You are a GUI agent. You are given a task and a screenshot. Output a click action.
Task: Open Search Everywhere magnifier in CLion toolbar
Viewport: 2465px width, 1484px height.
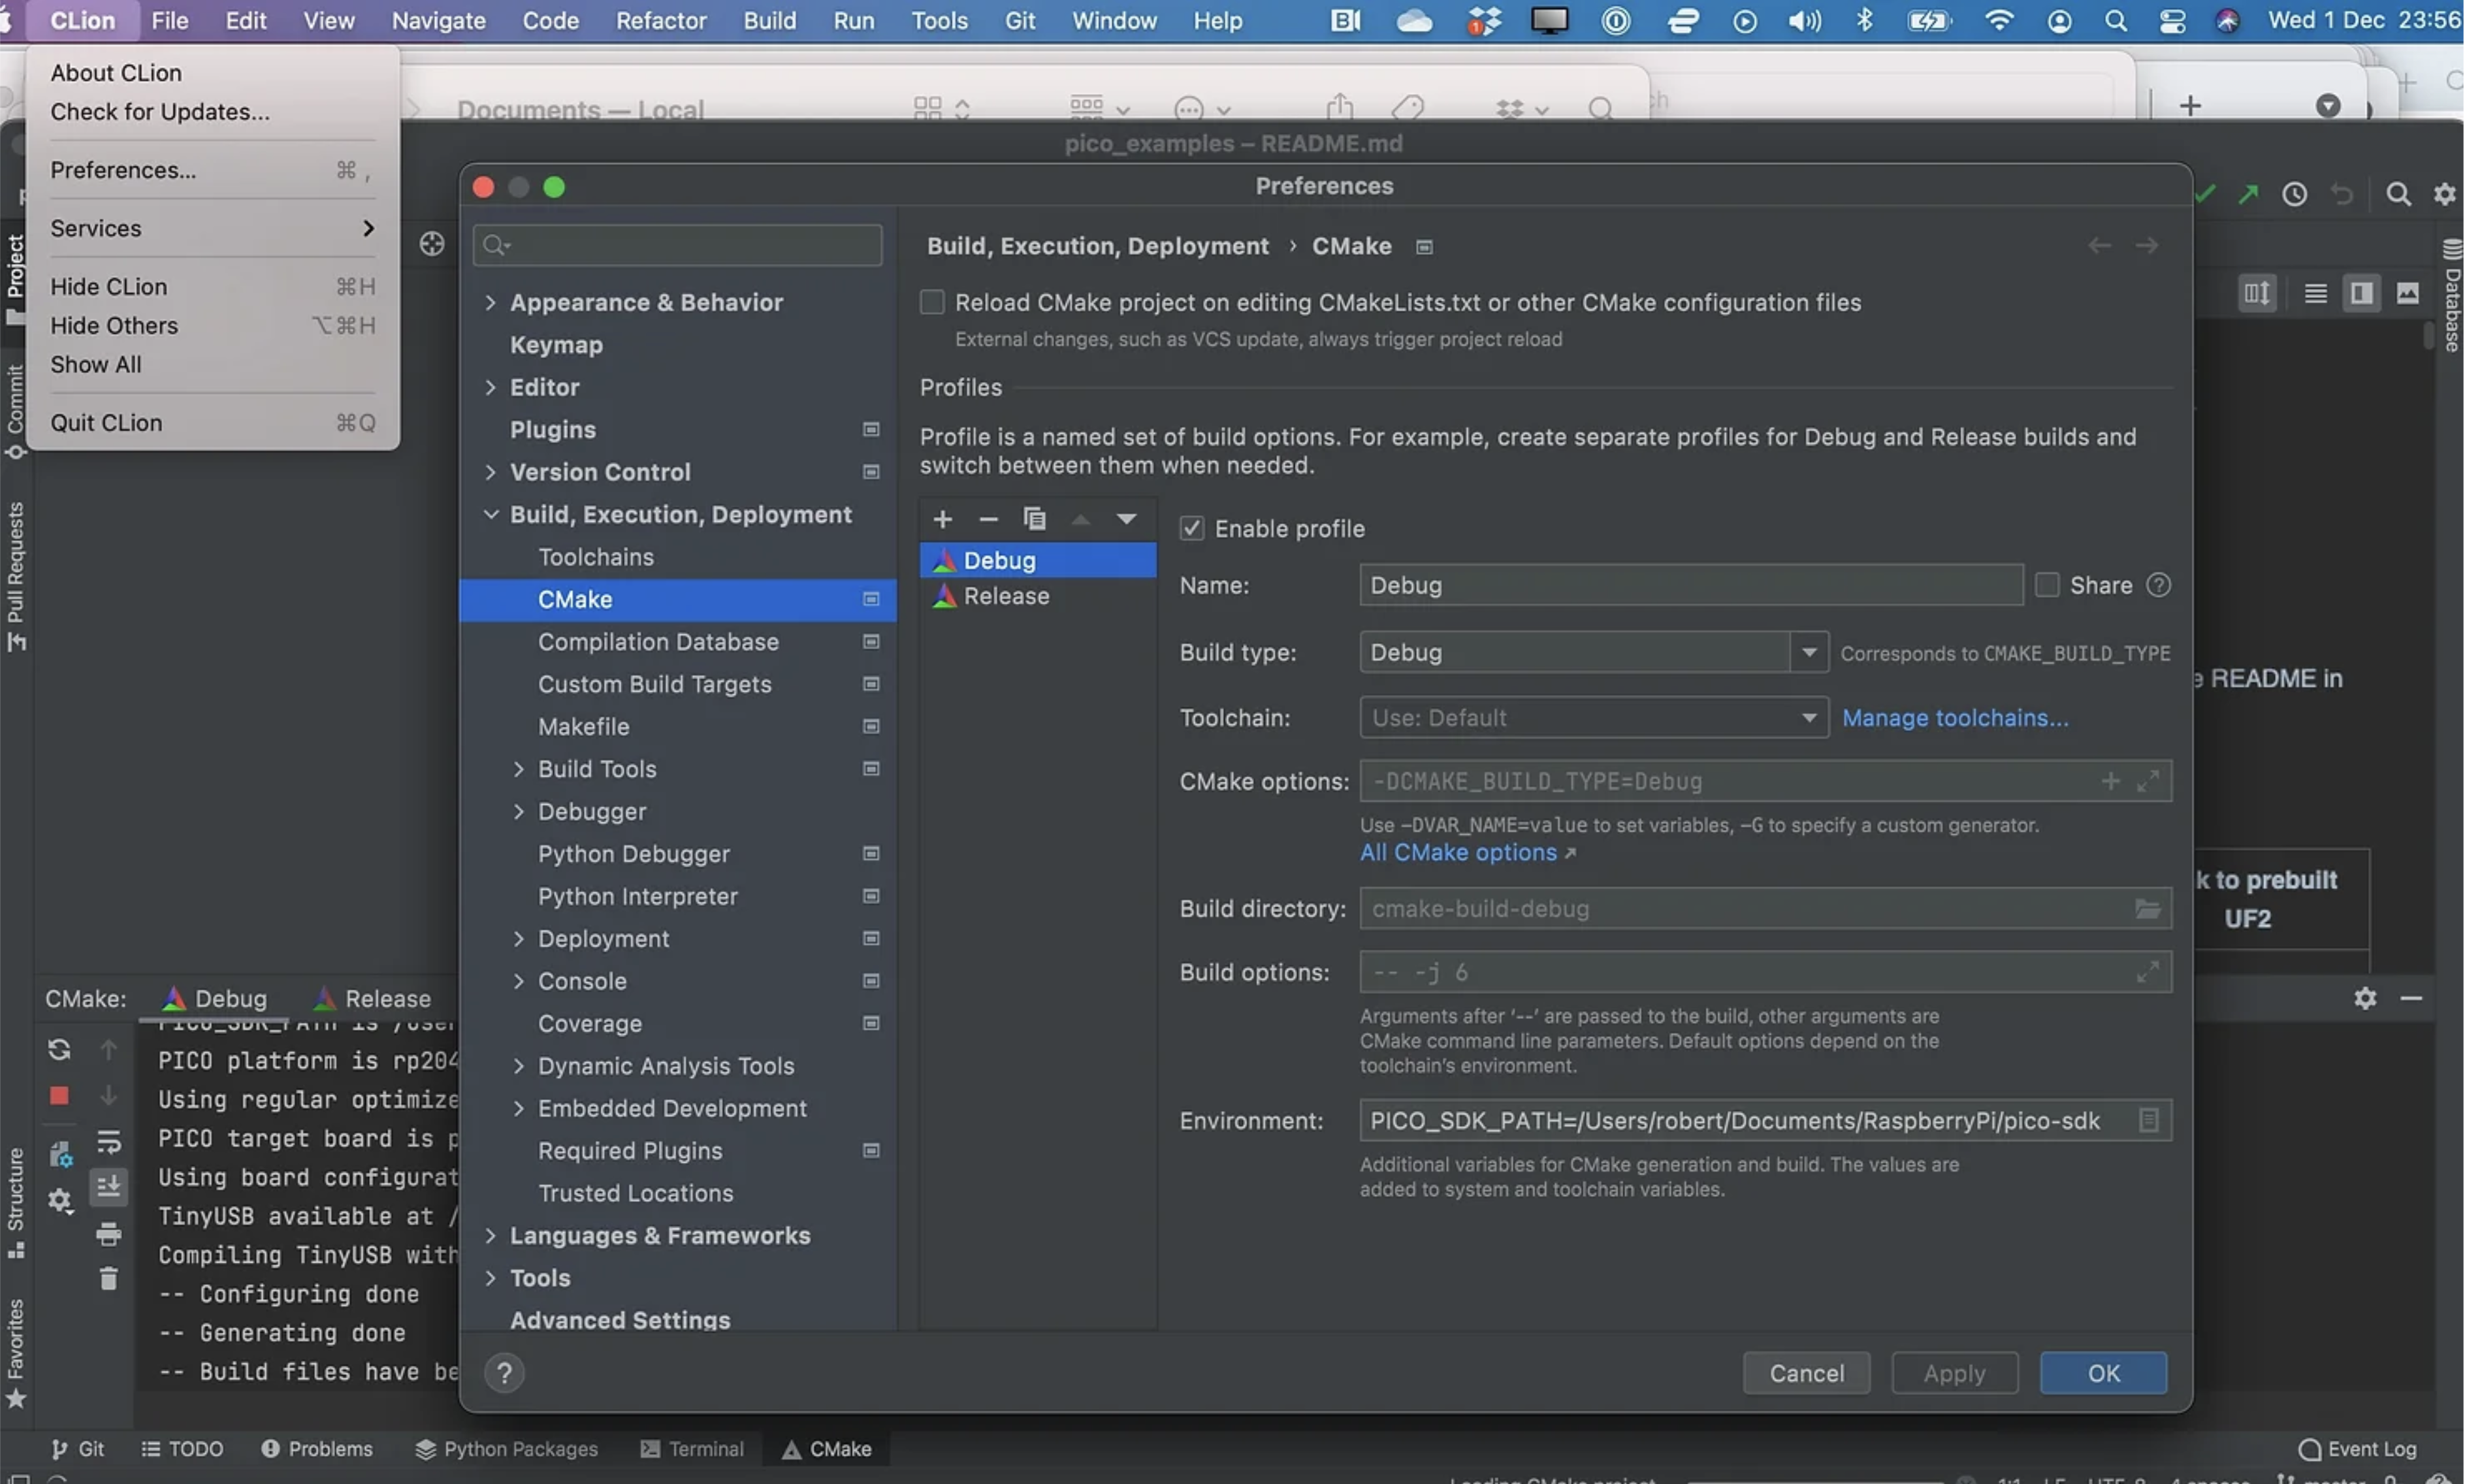pos(2397,194)
